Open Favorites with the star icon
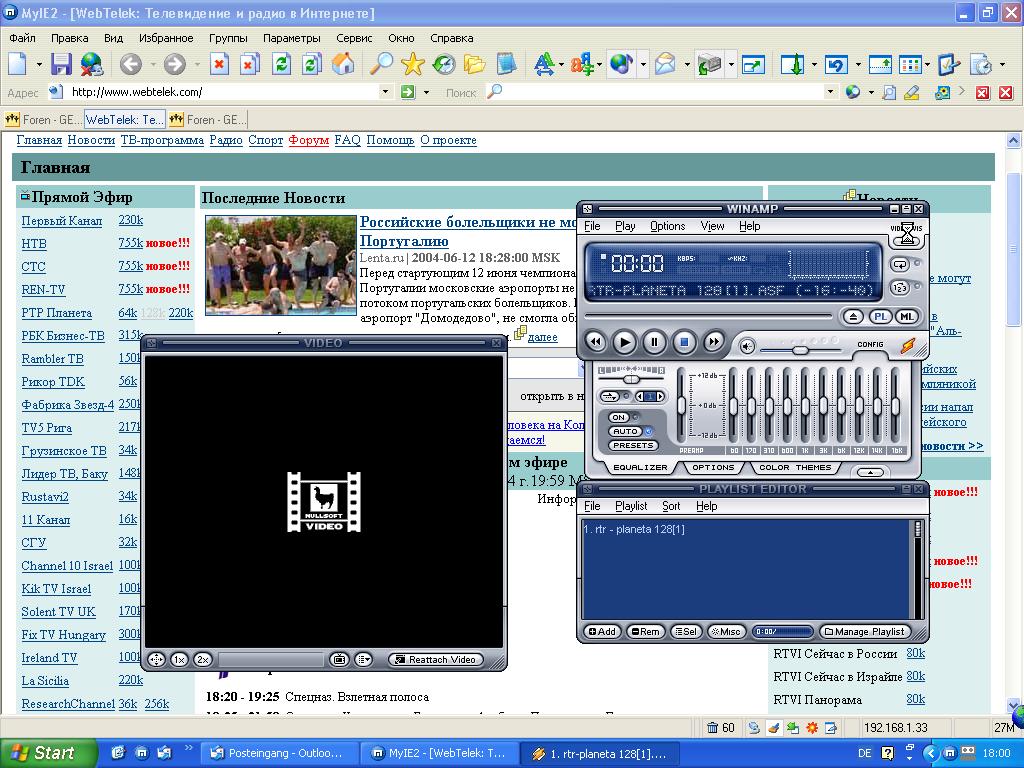This screenshot has width=1024, height=768. point(413,64)
